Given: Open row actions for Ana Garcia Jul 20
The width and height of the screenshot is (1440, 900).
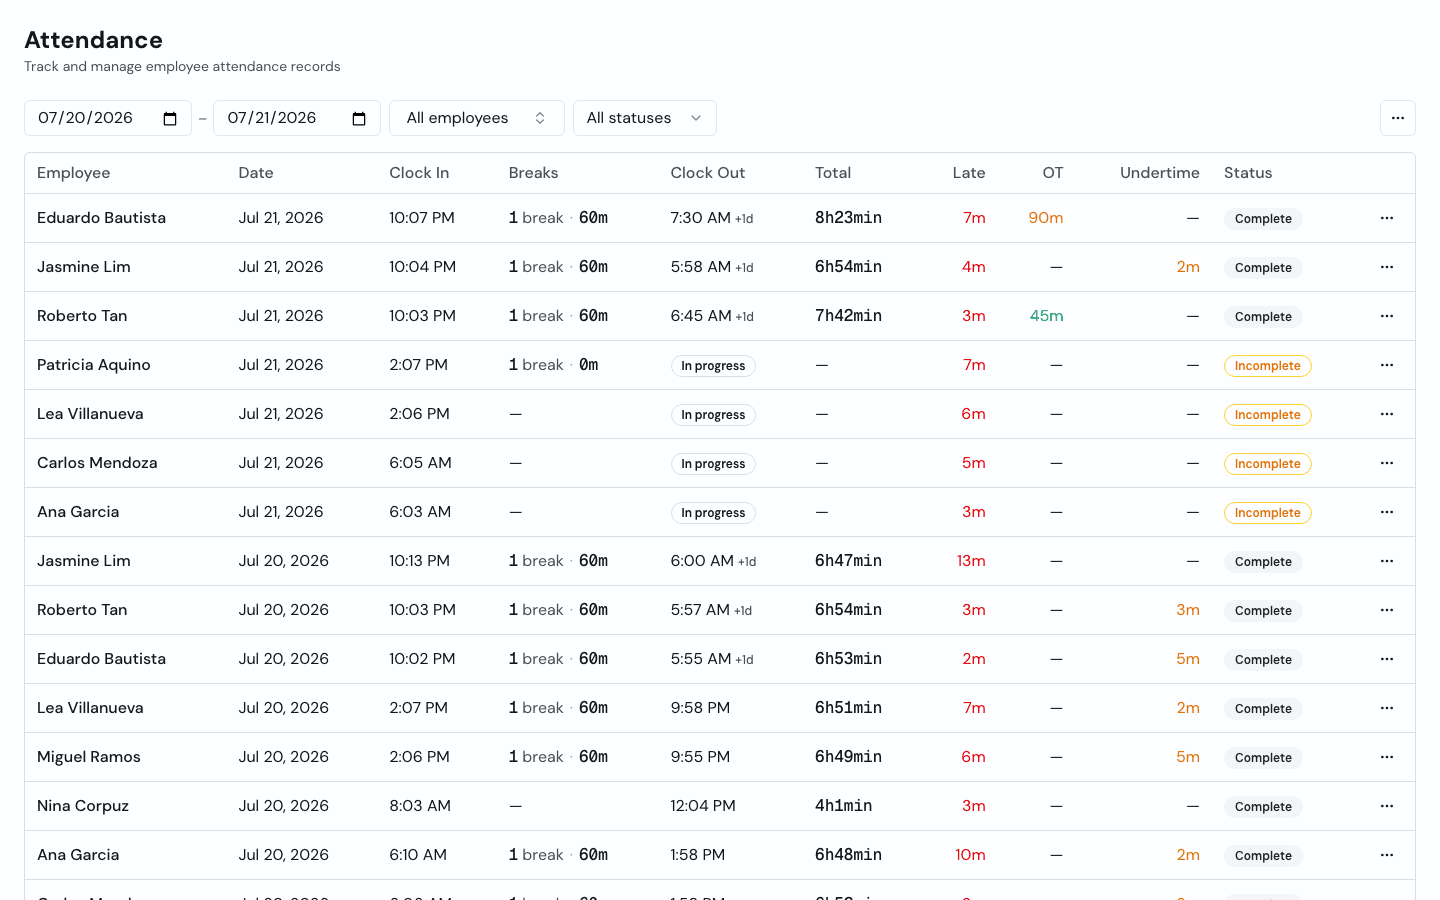Looking at the screenshot, I should pyautogui.click(x=1386, y=855).
